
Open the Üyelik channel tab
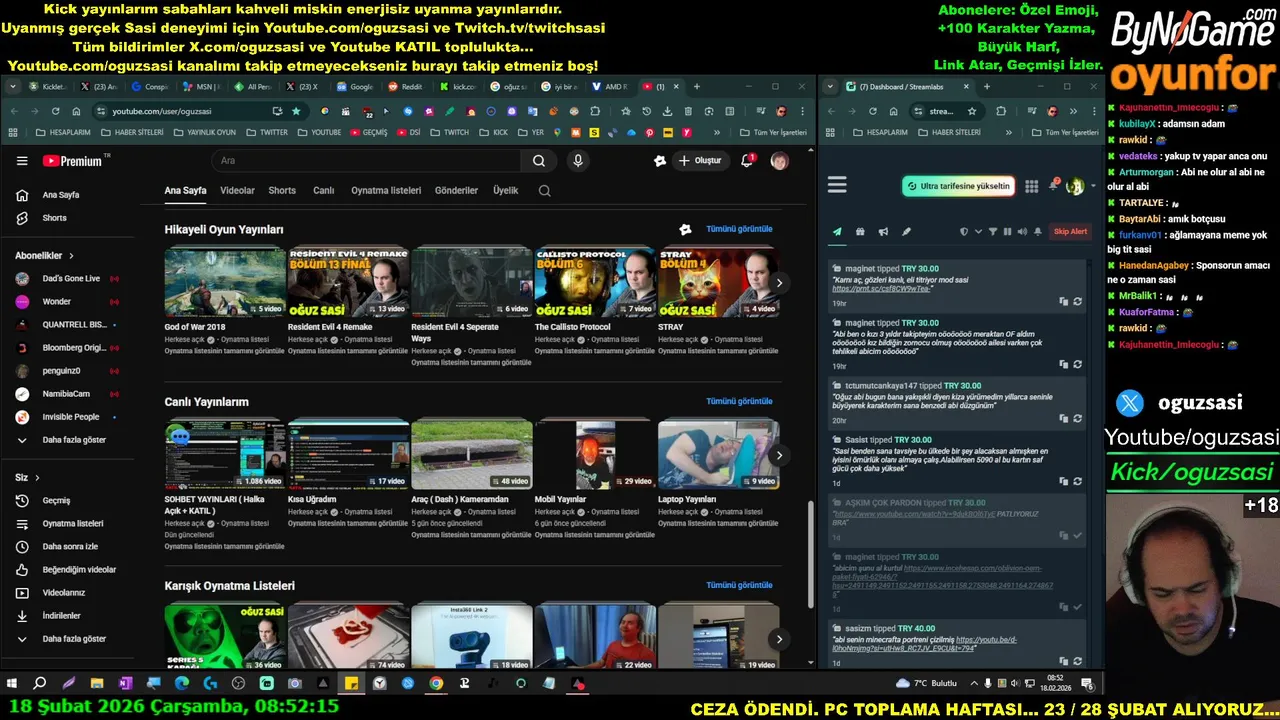coord(505,190)
